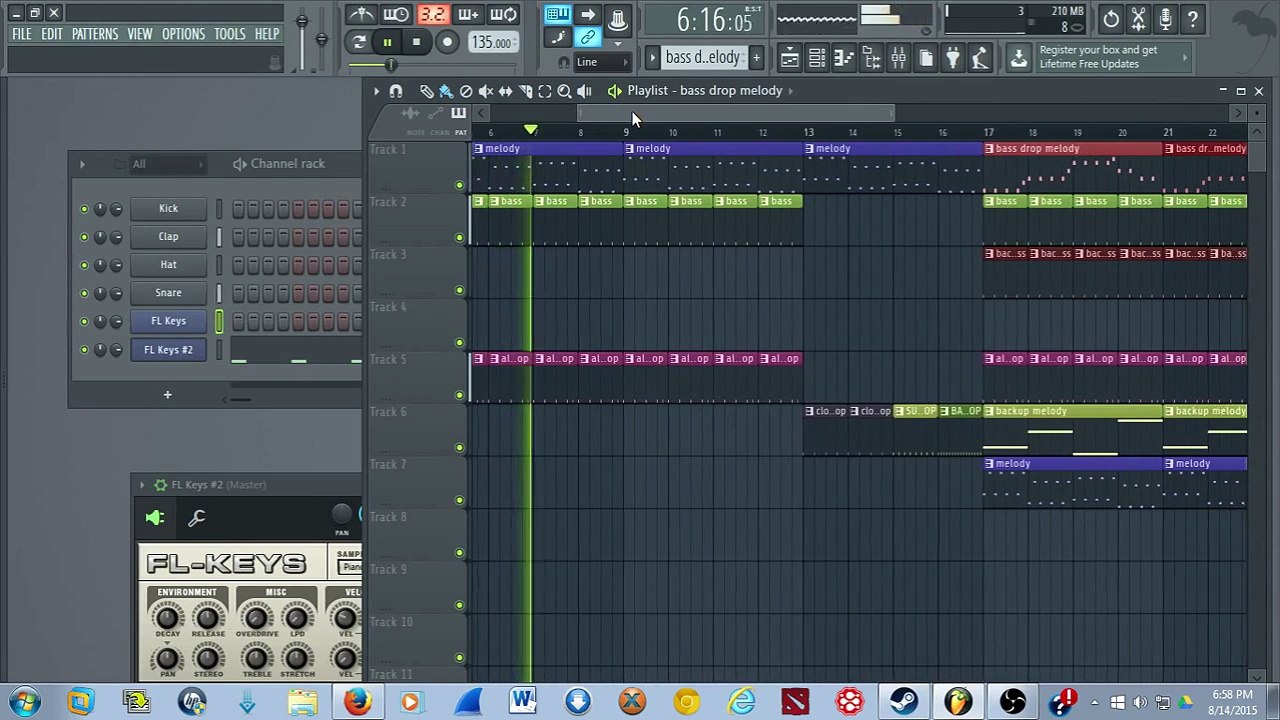Open the PATTERNS menu
Screen dimensions: 1280x720
95,34
